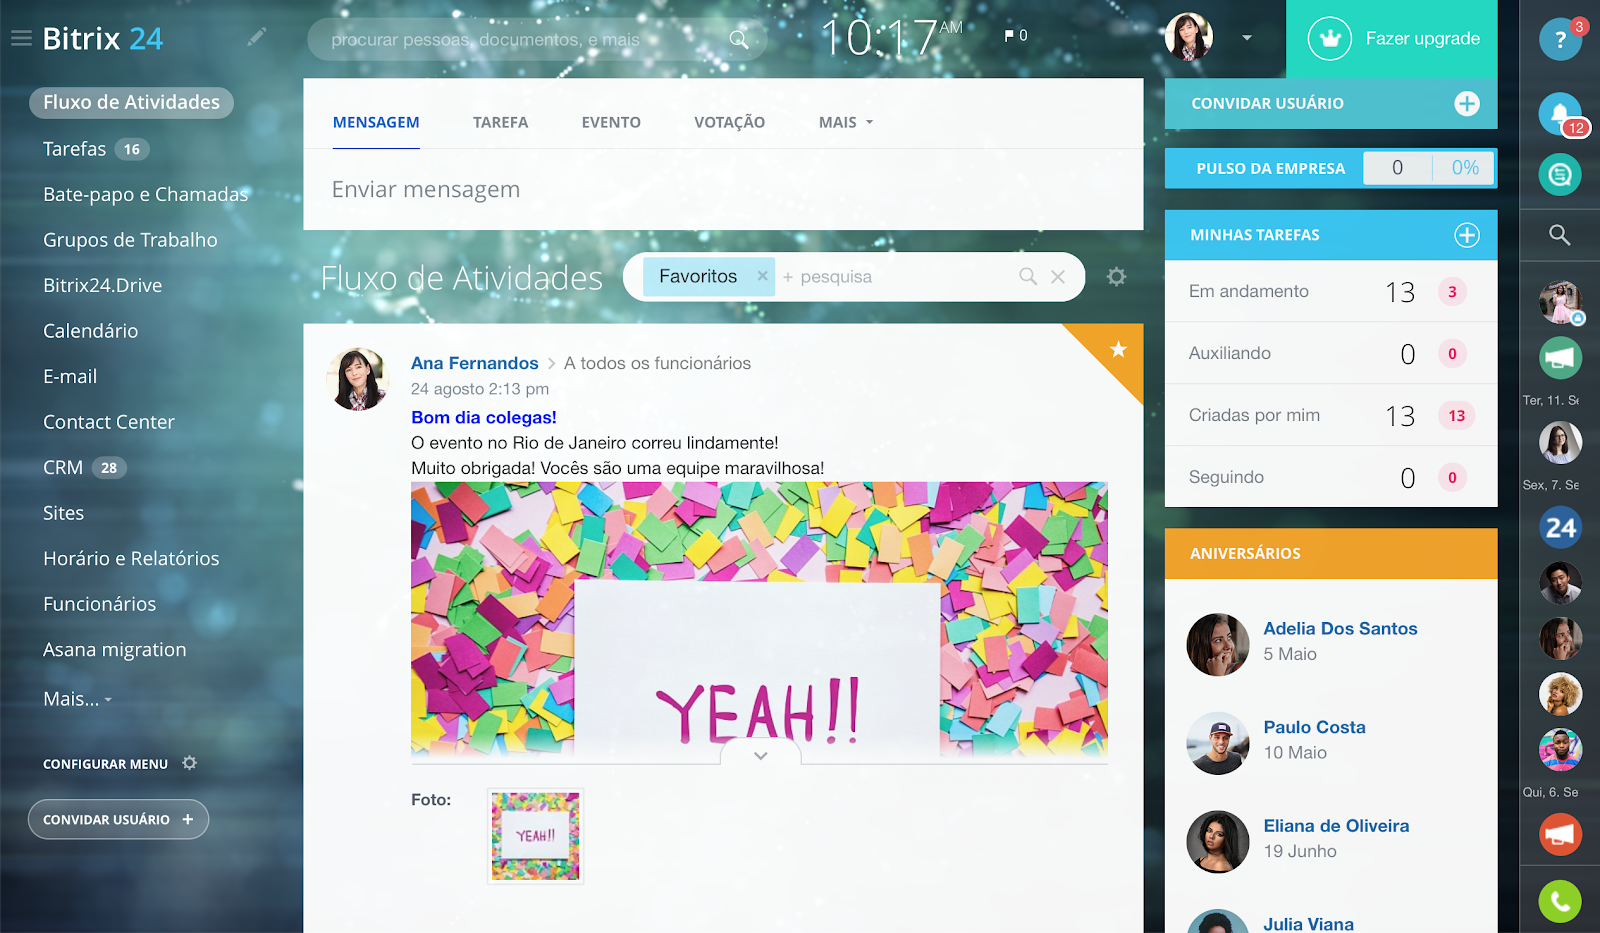The image size is (1600, 933).
Task: Toggle the favorite star on Ana's post
Action: (1118, 349)
